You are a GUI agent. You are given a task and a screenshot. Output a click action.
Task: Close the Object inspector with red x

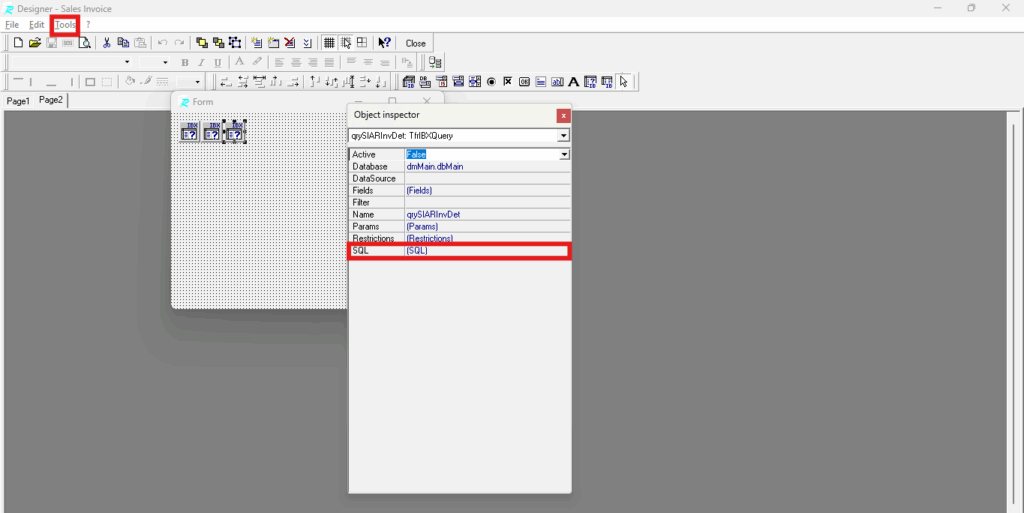(563, 116)
